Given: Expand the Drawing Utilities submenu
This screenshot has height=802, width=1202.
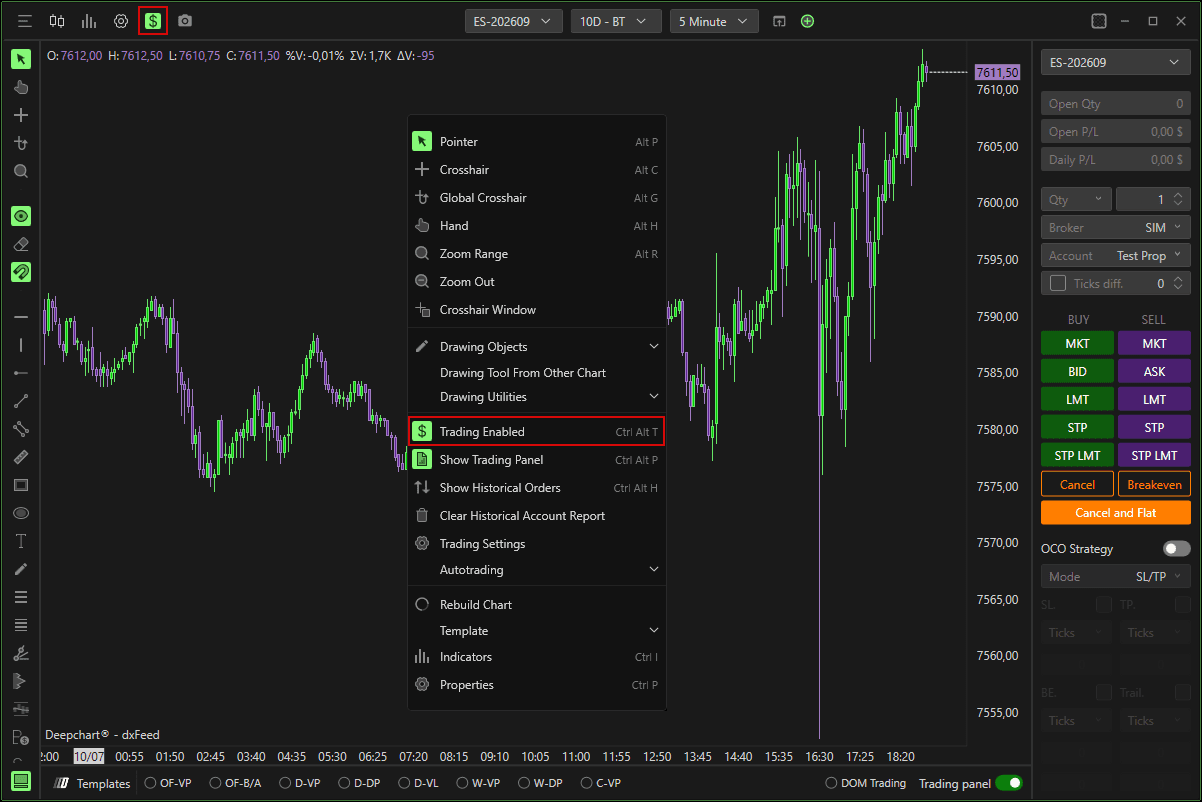Looking at the screenshot, I should click(536, 397).
